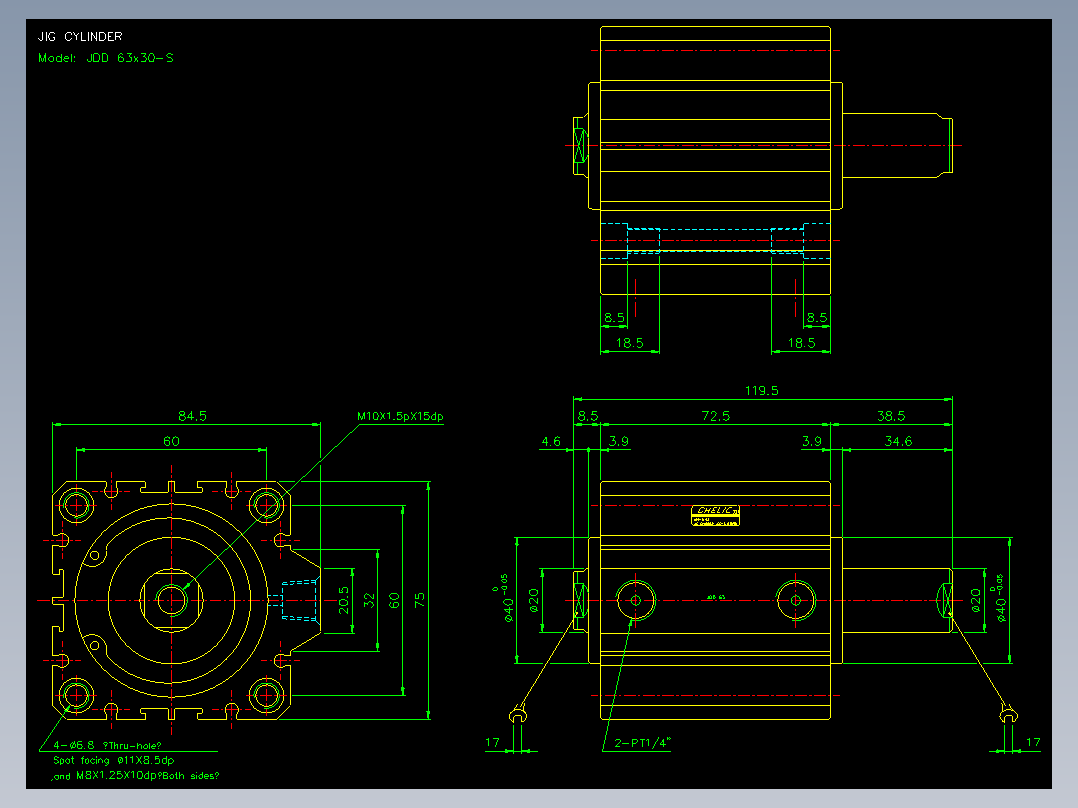Screen dimensions: 1078x808
Task: Click the CHELIC nameplate on the cylinder body
Action: [716, 516]
